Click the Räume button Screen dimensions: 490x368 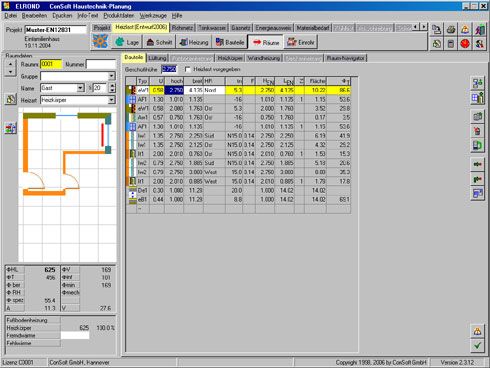(x=266, y=42)
